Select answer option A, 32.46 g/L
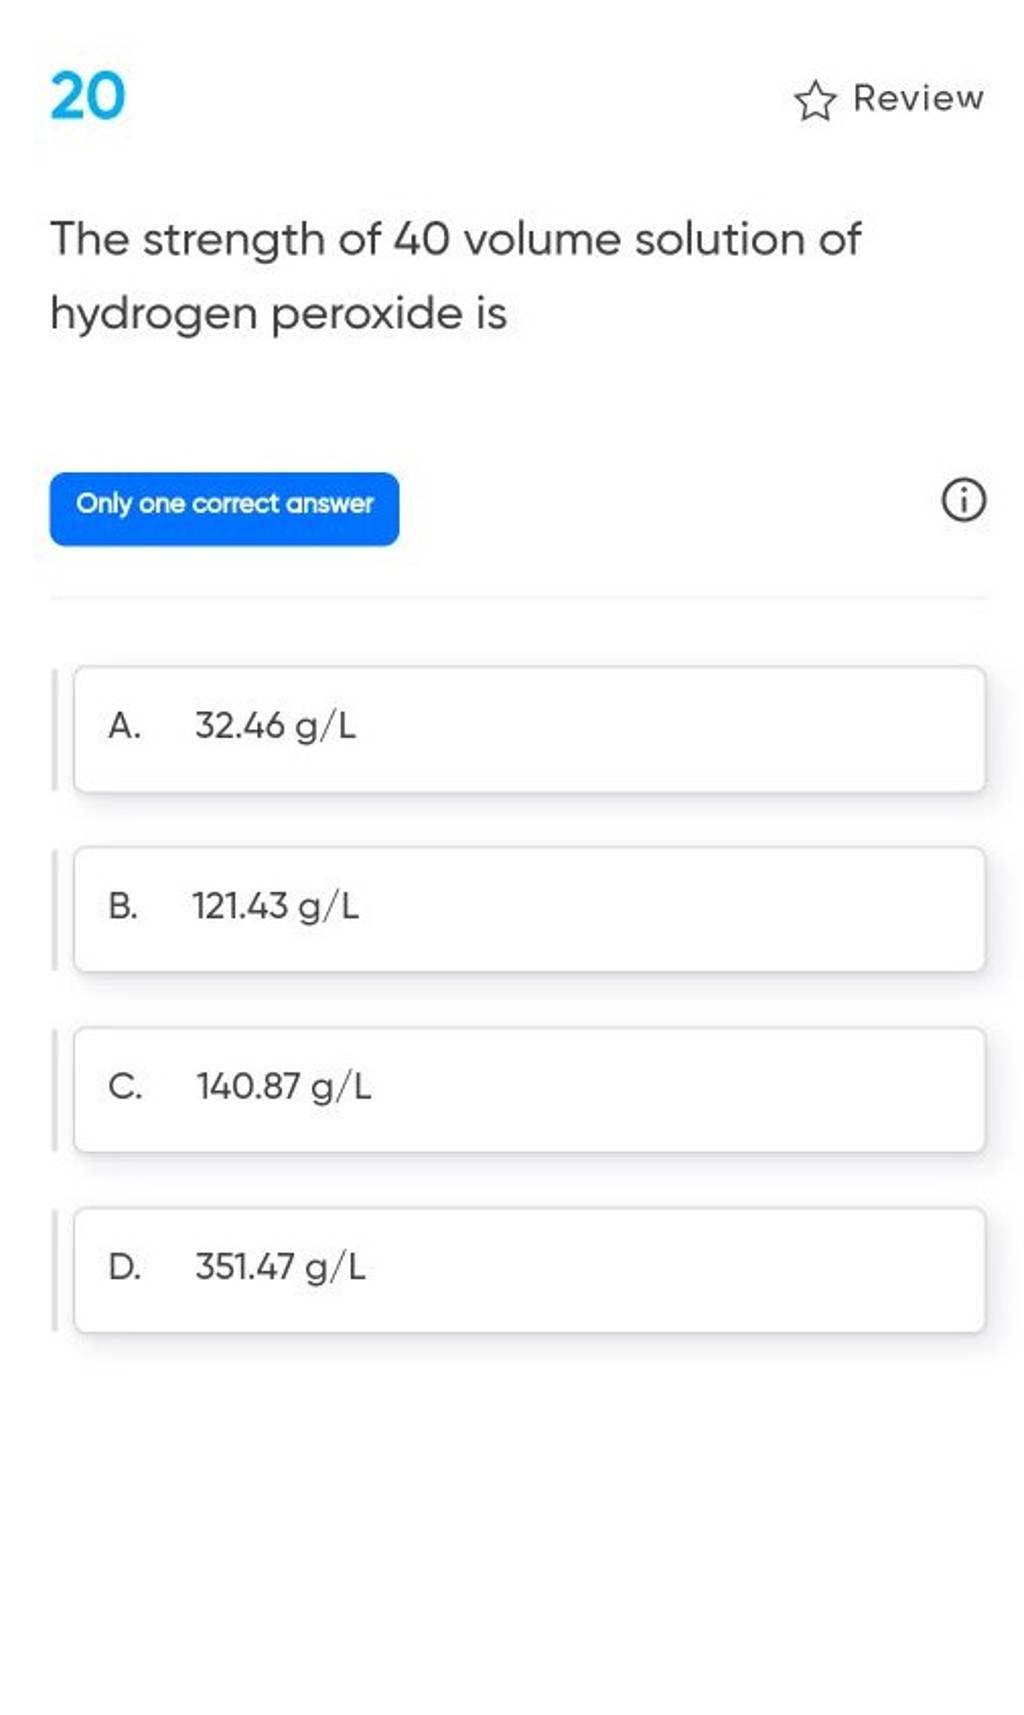 pyautogui.click(x=529, y=726)
